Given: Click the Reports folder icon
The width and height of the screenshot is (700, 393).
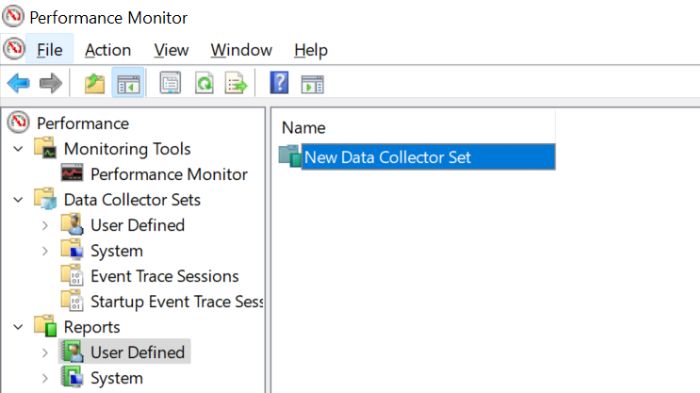Looking at the screenshot, I should tap(46, 326).
